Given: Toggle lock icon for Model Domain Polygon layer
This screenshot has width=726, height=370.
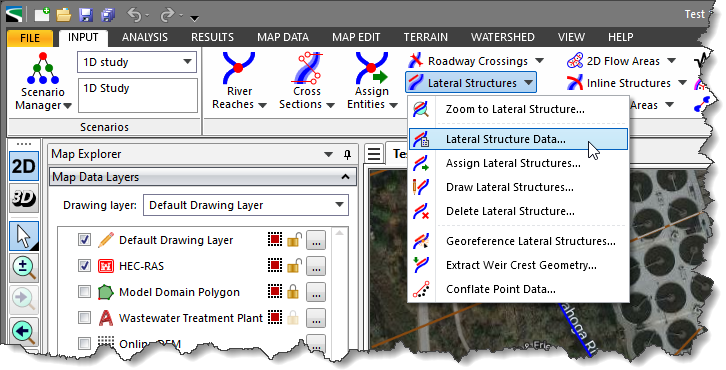Looking at the screenshot, I should point(293,292).
